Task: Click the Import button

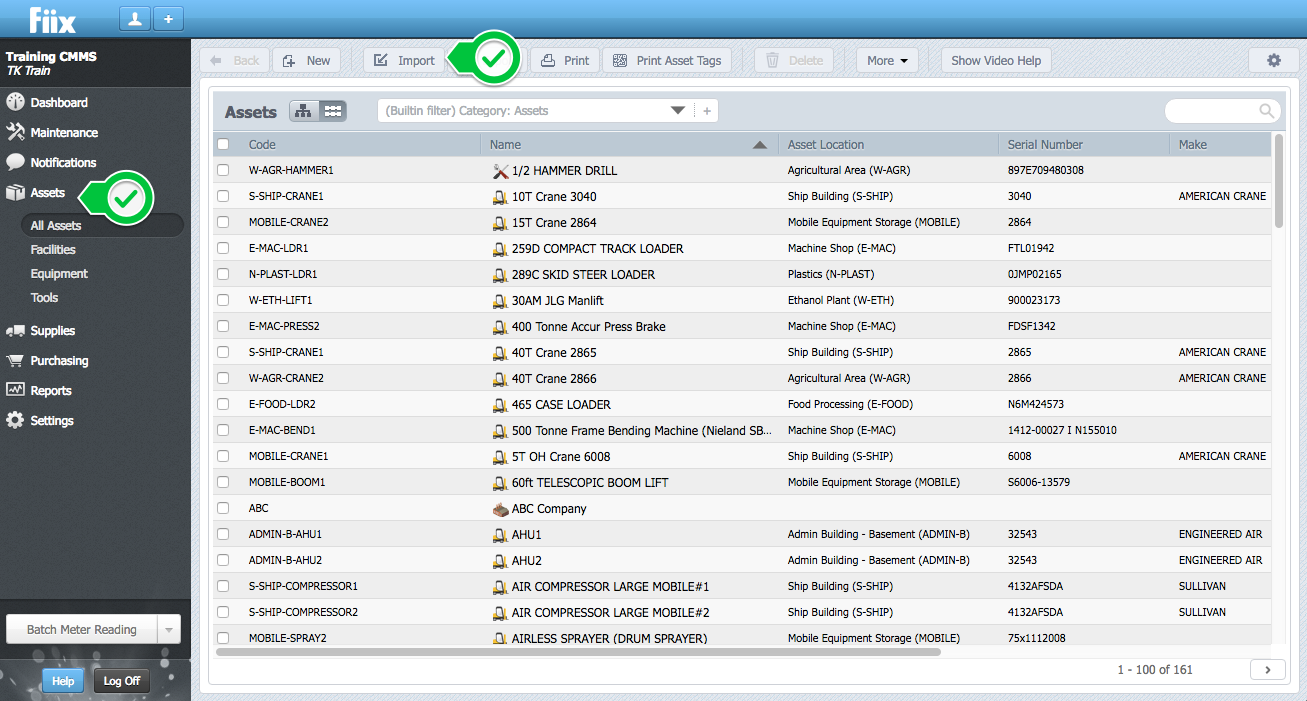Action: (404, 60)
